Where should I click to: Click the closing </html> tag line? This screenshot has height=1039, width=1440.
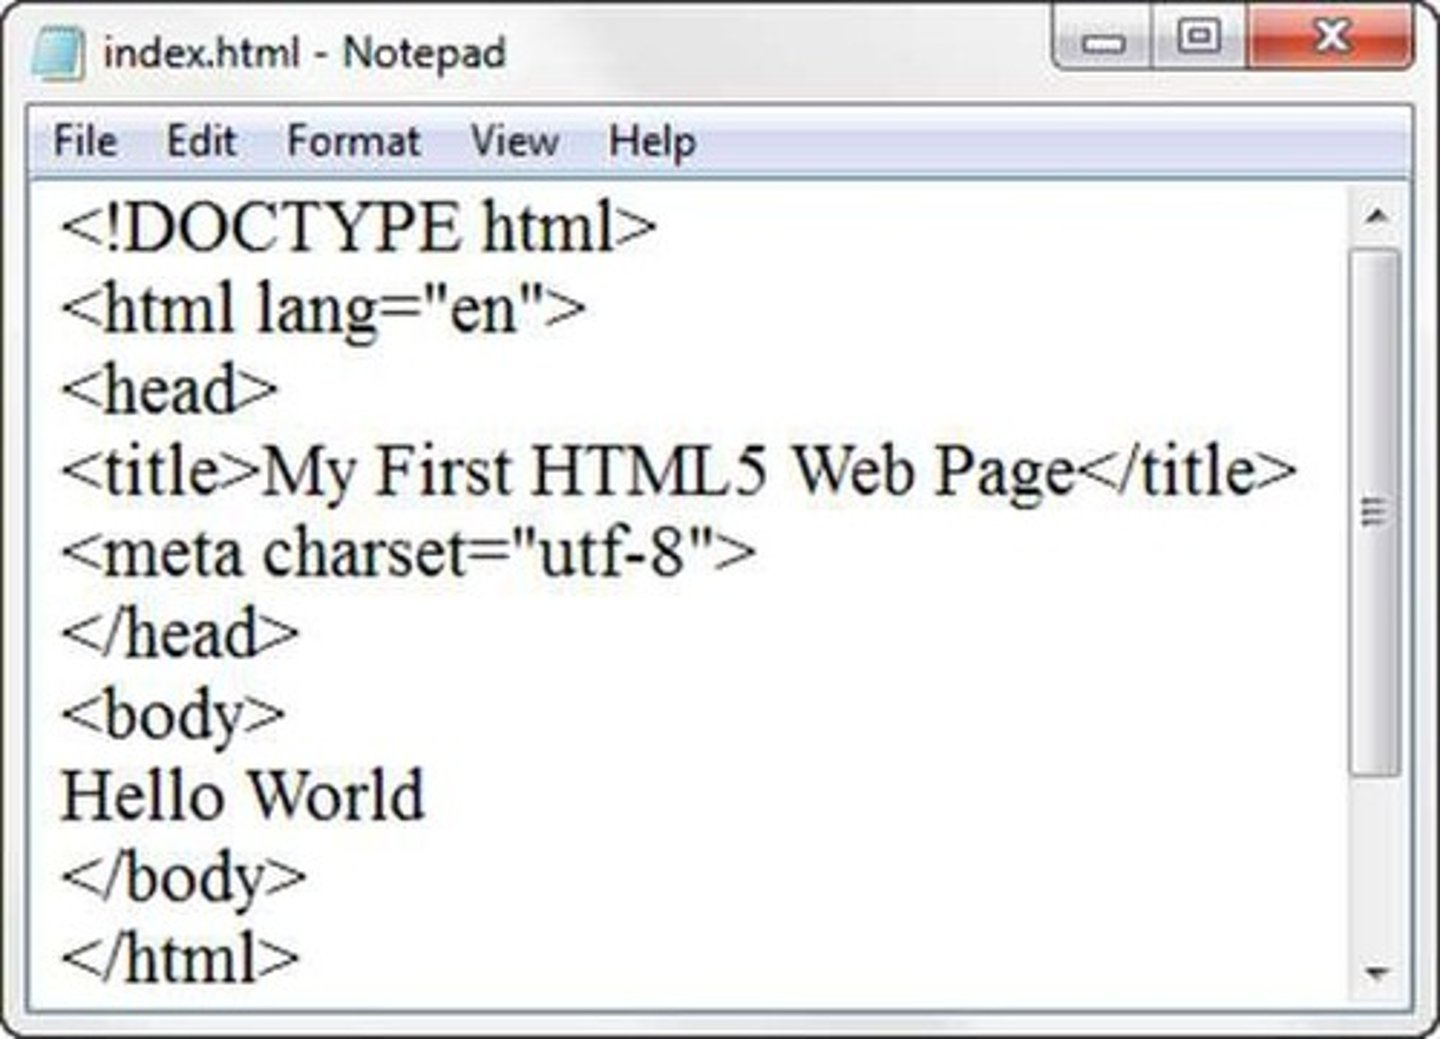(180, 957)
